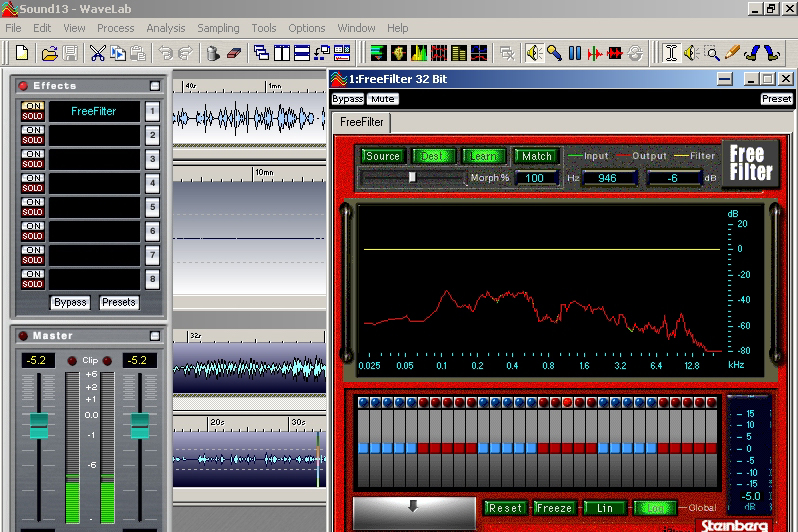Select the I-beam time selection cursor icon
798x532 pixels.
pyautogui.click(x=671, y=52)
